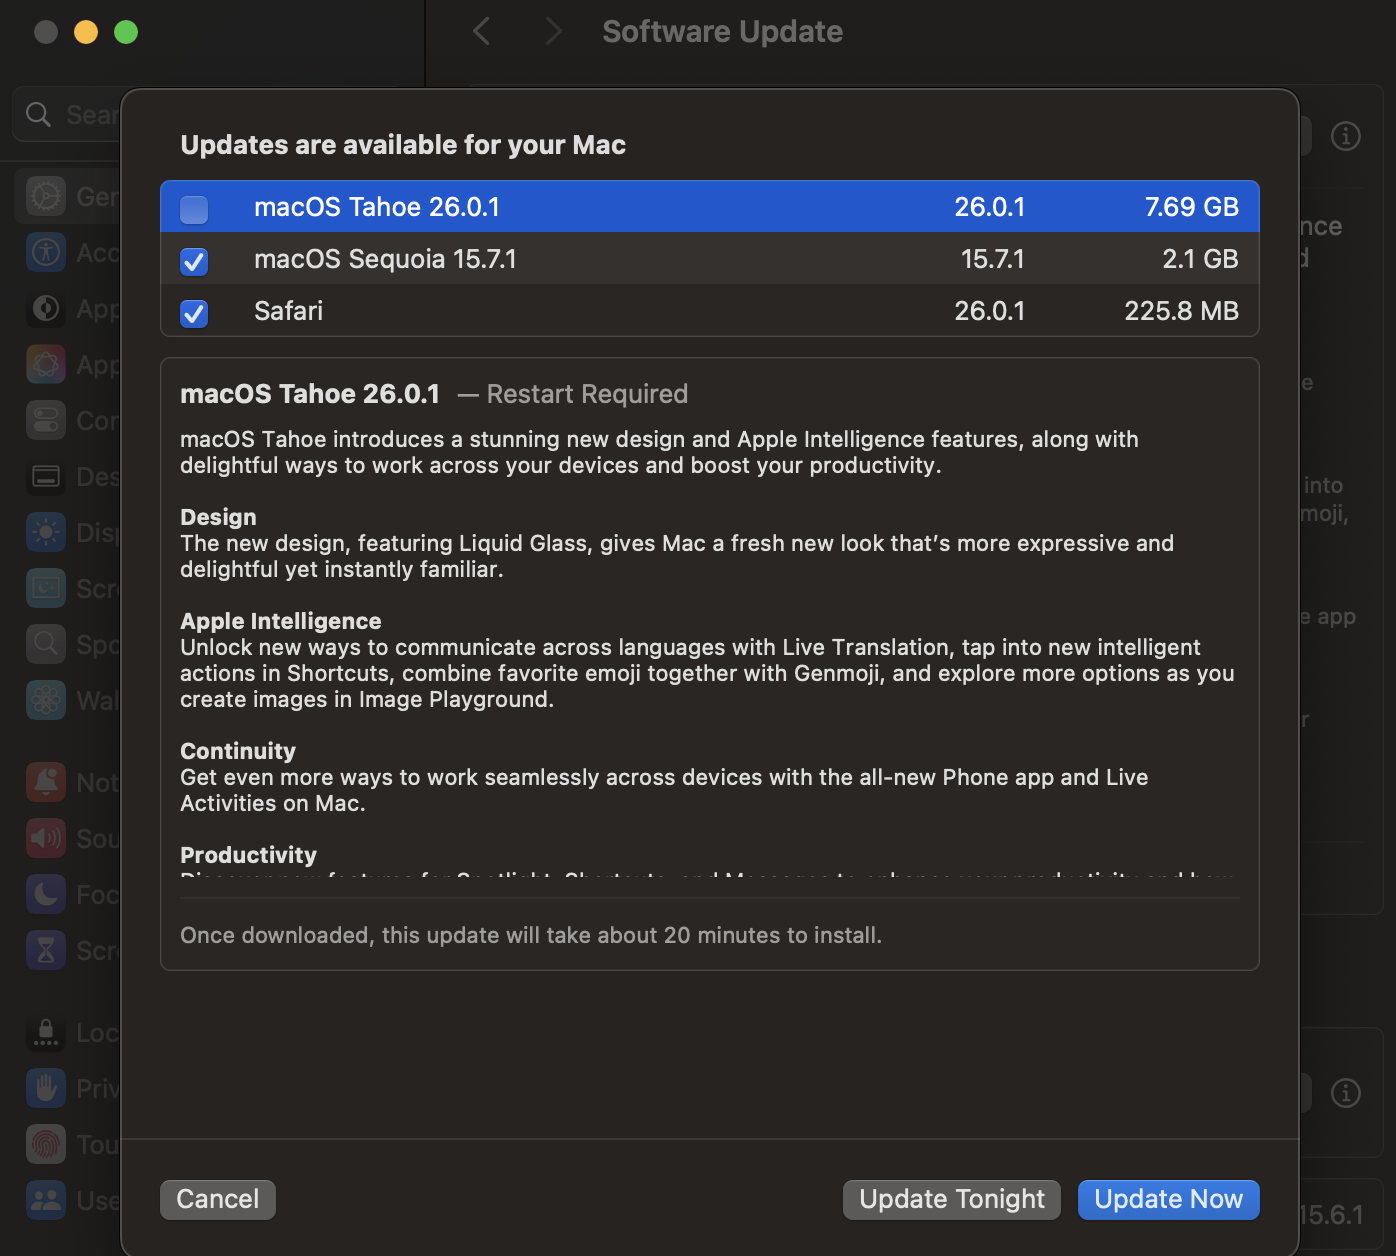
Task: Open Focus moon icon in sidebar
Action: (x=46, y=894)
